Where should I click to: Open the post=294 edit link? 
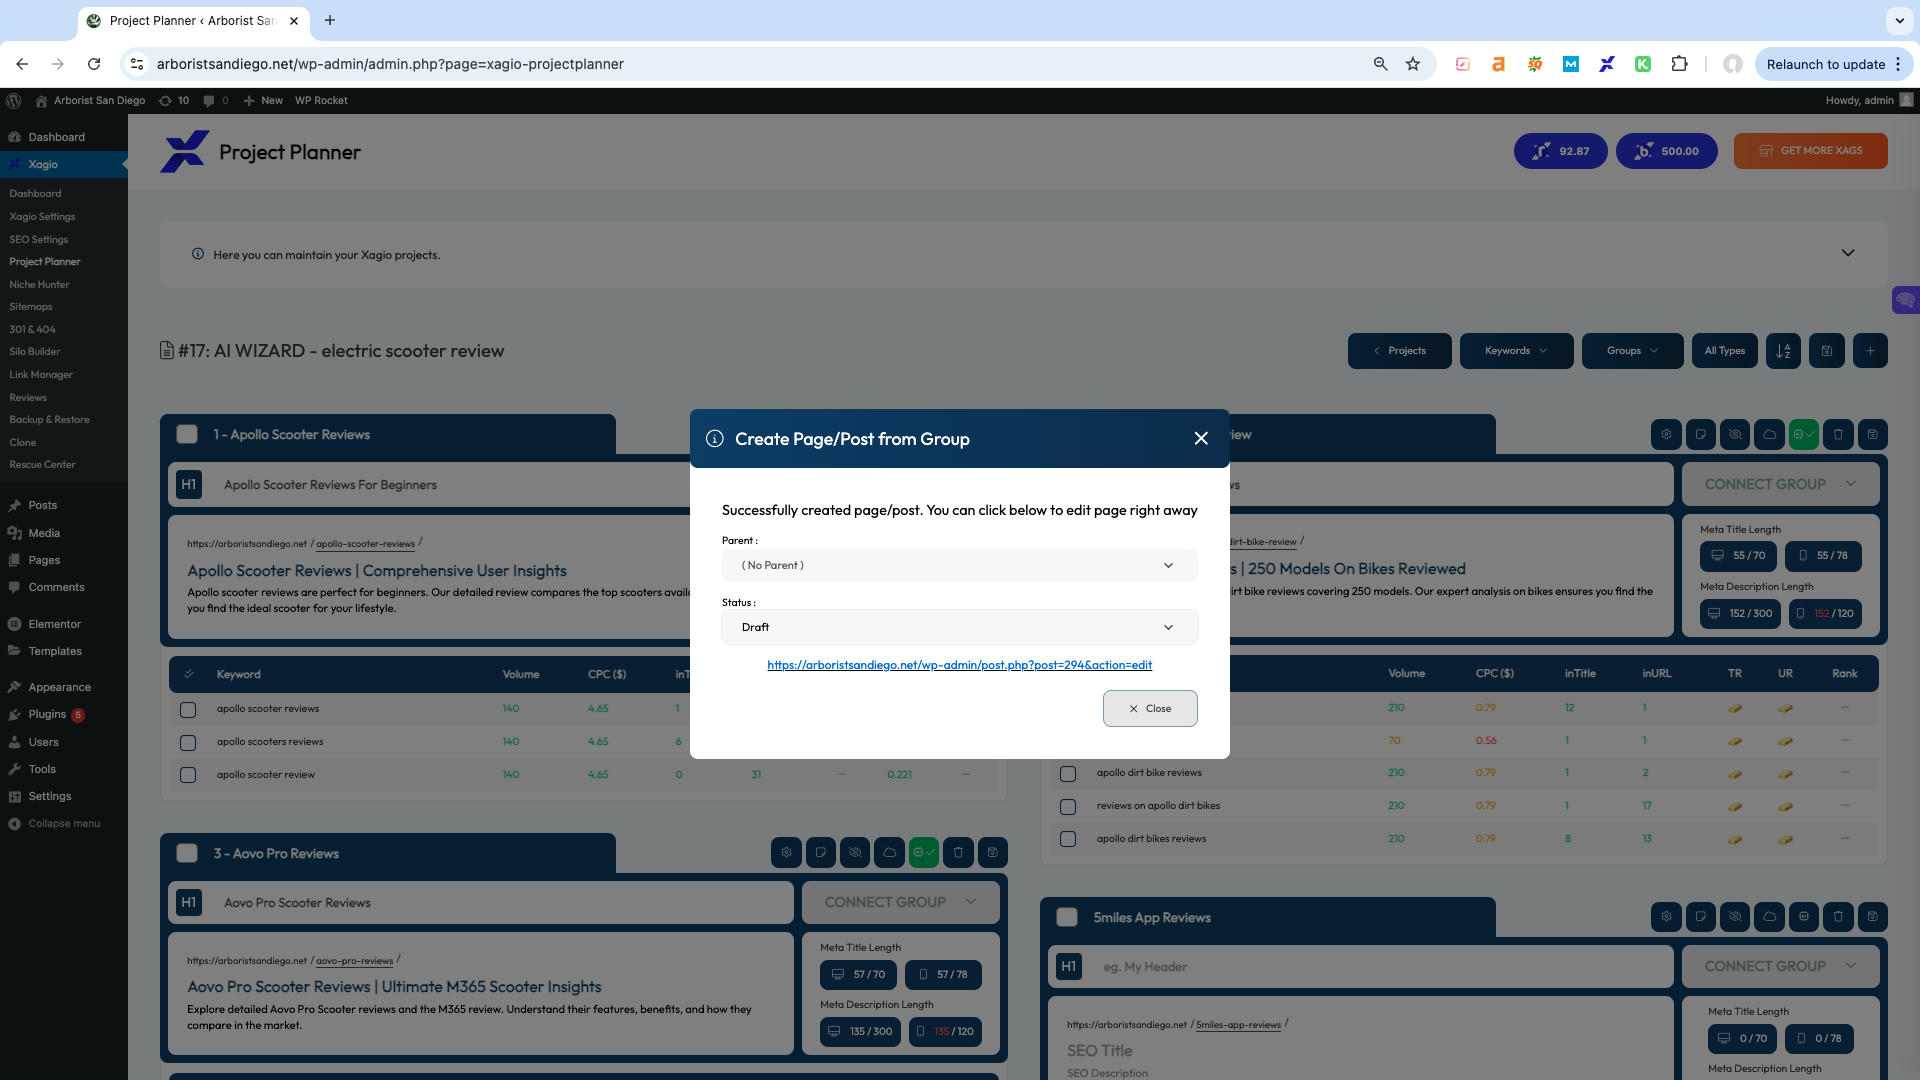[x=959, y=665]
